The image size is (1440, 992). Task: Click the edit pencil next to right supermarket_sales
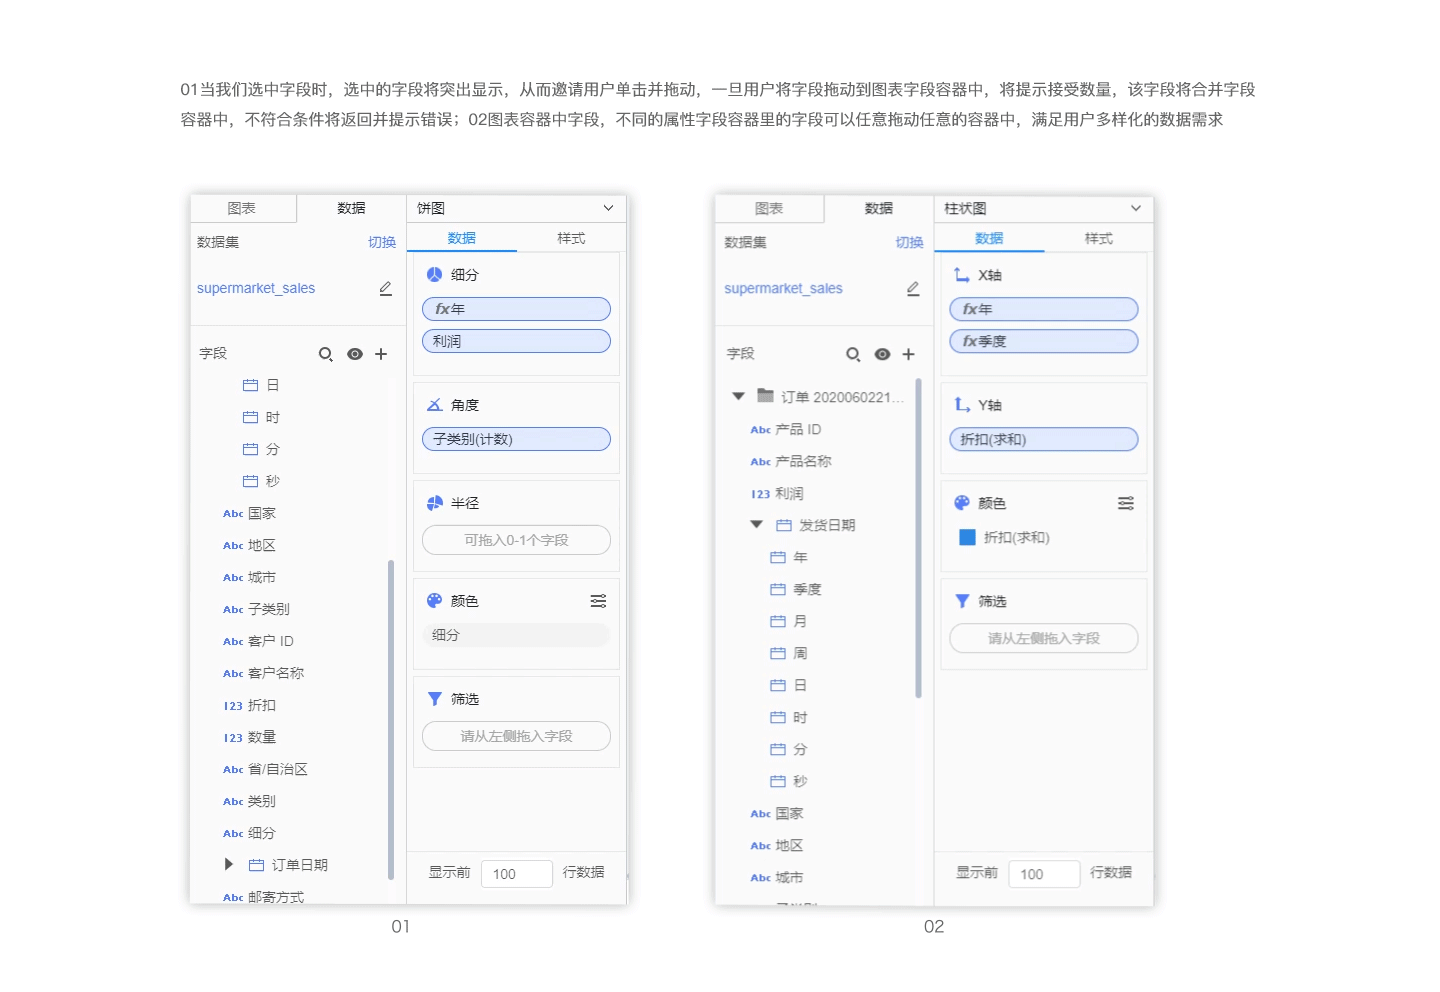(x=912, y=288)
